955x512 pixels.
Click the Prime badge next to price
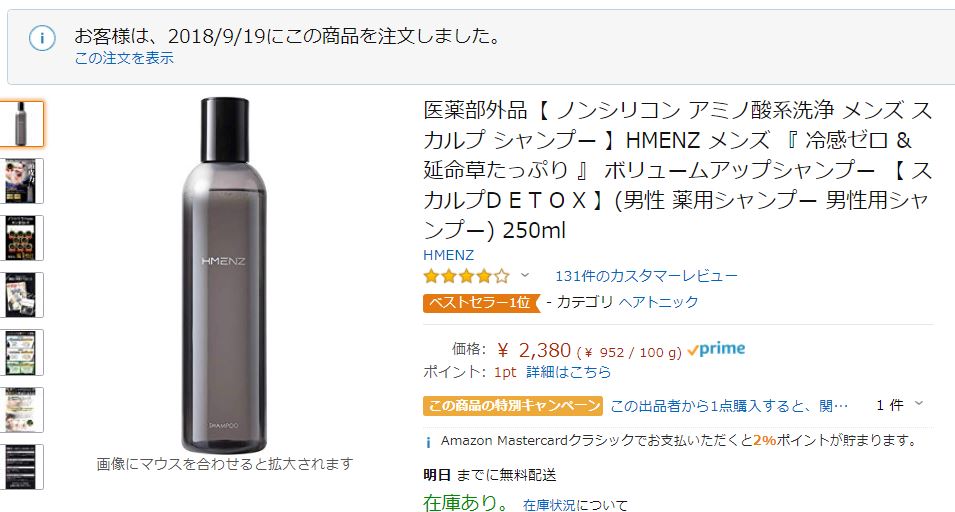pyautogui.click(x=716, y=349)
